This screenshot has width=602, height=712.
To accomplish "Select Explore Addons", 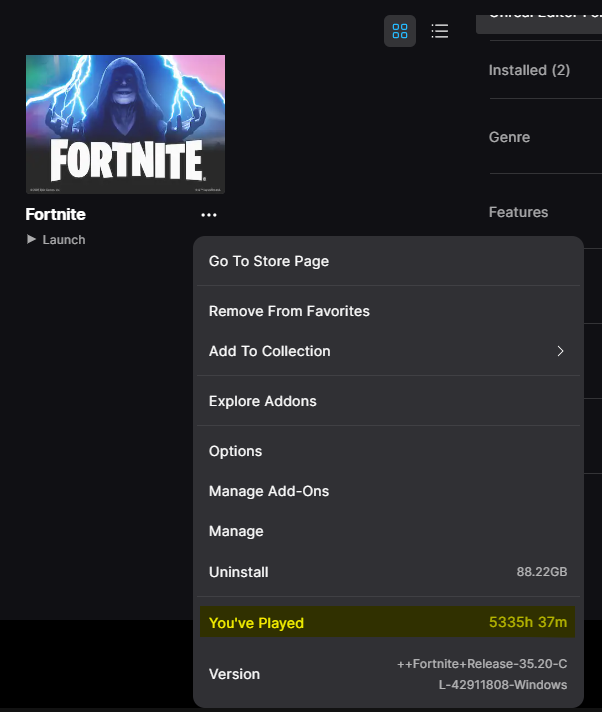I will coord(388,401).
